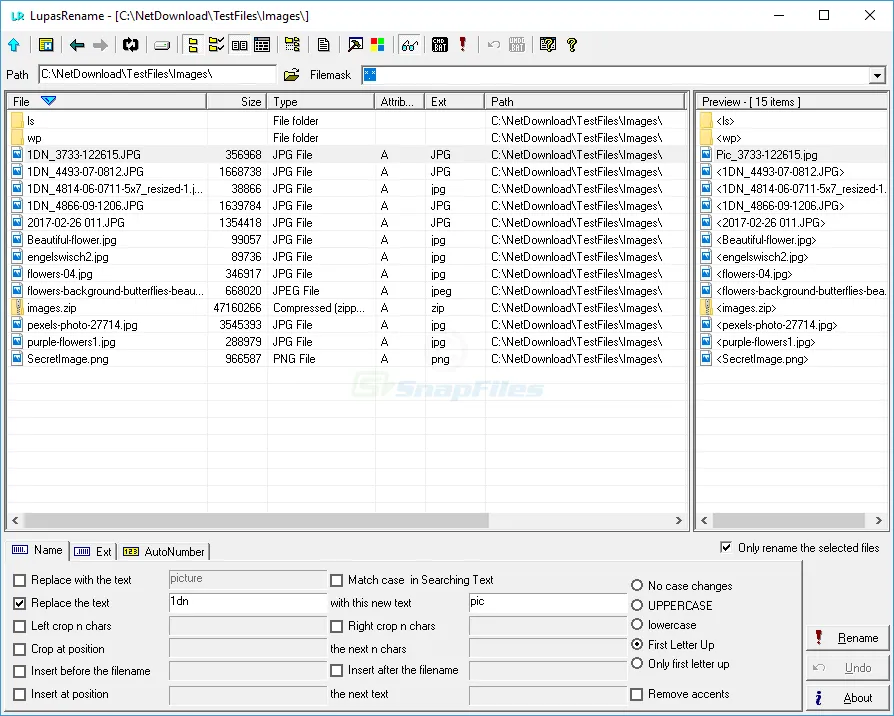Screen dimensions: 894x716
Task: Navigate back with the left arrow icon
Action: tap(77, 45)
